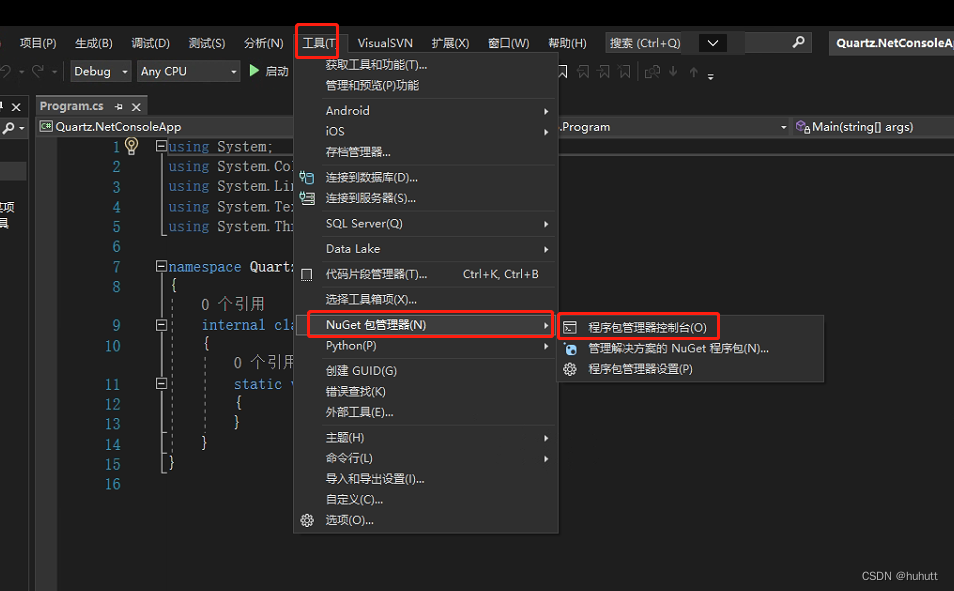
Task: Click the search magnifier icon in top search box
Action: point(799,42)
